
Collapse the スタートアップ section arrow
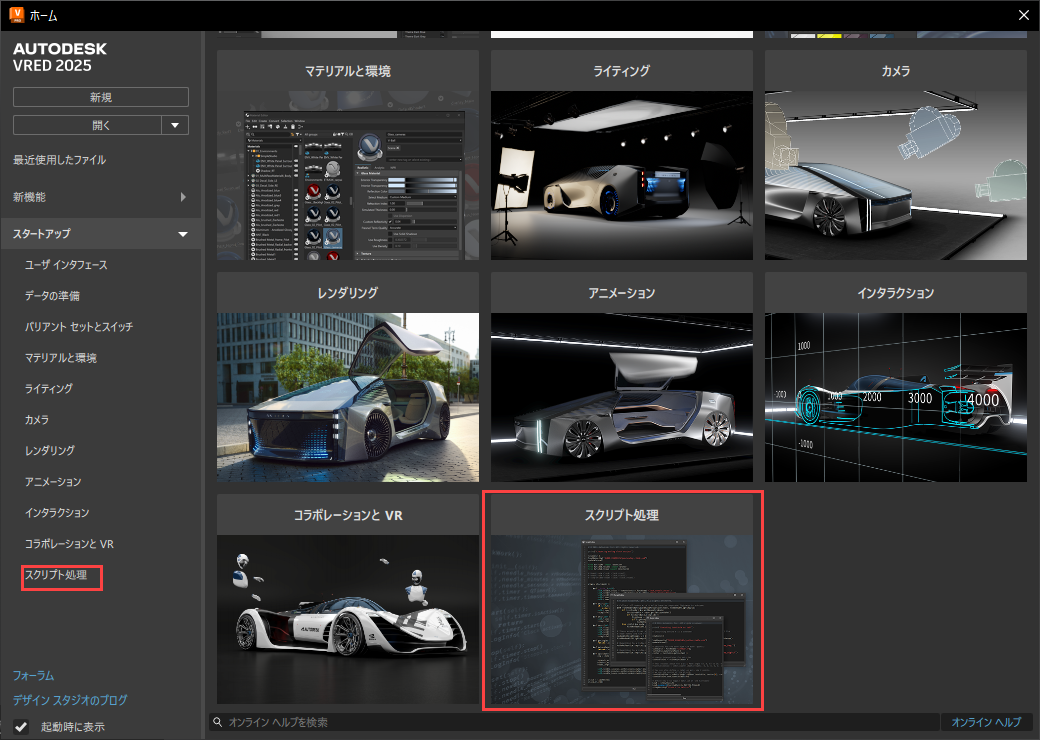tap(183, 234)
